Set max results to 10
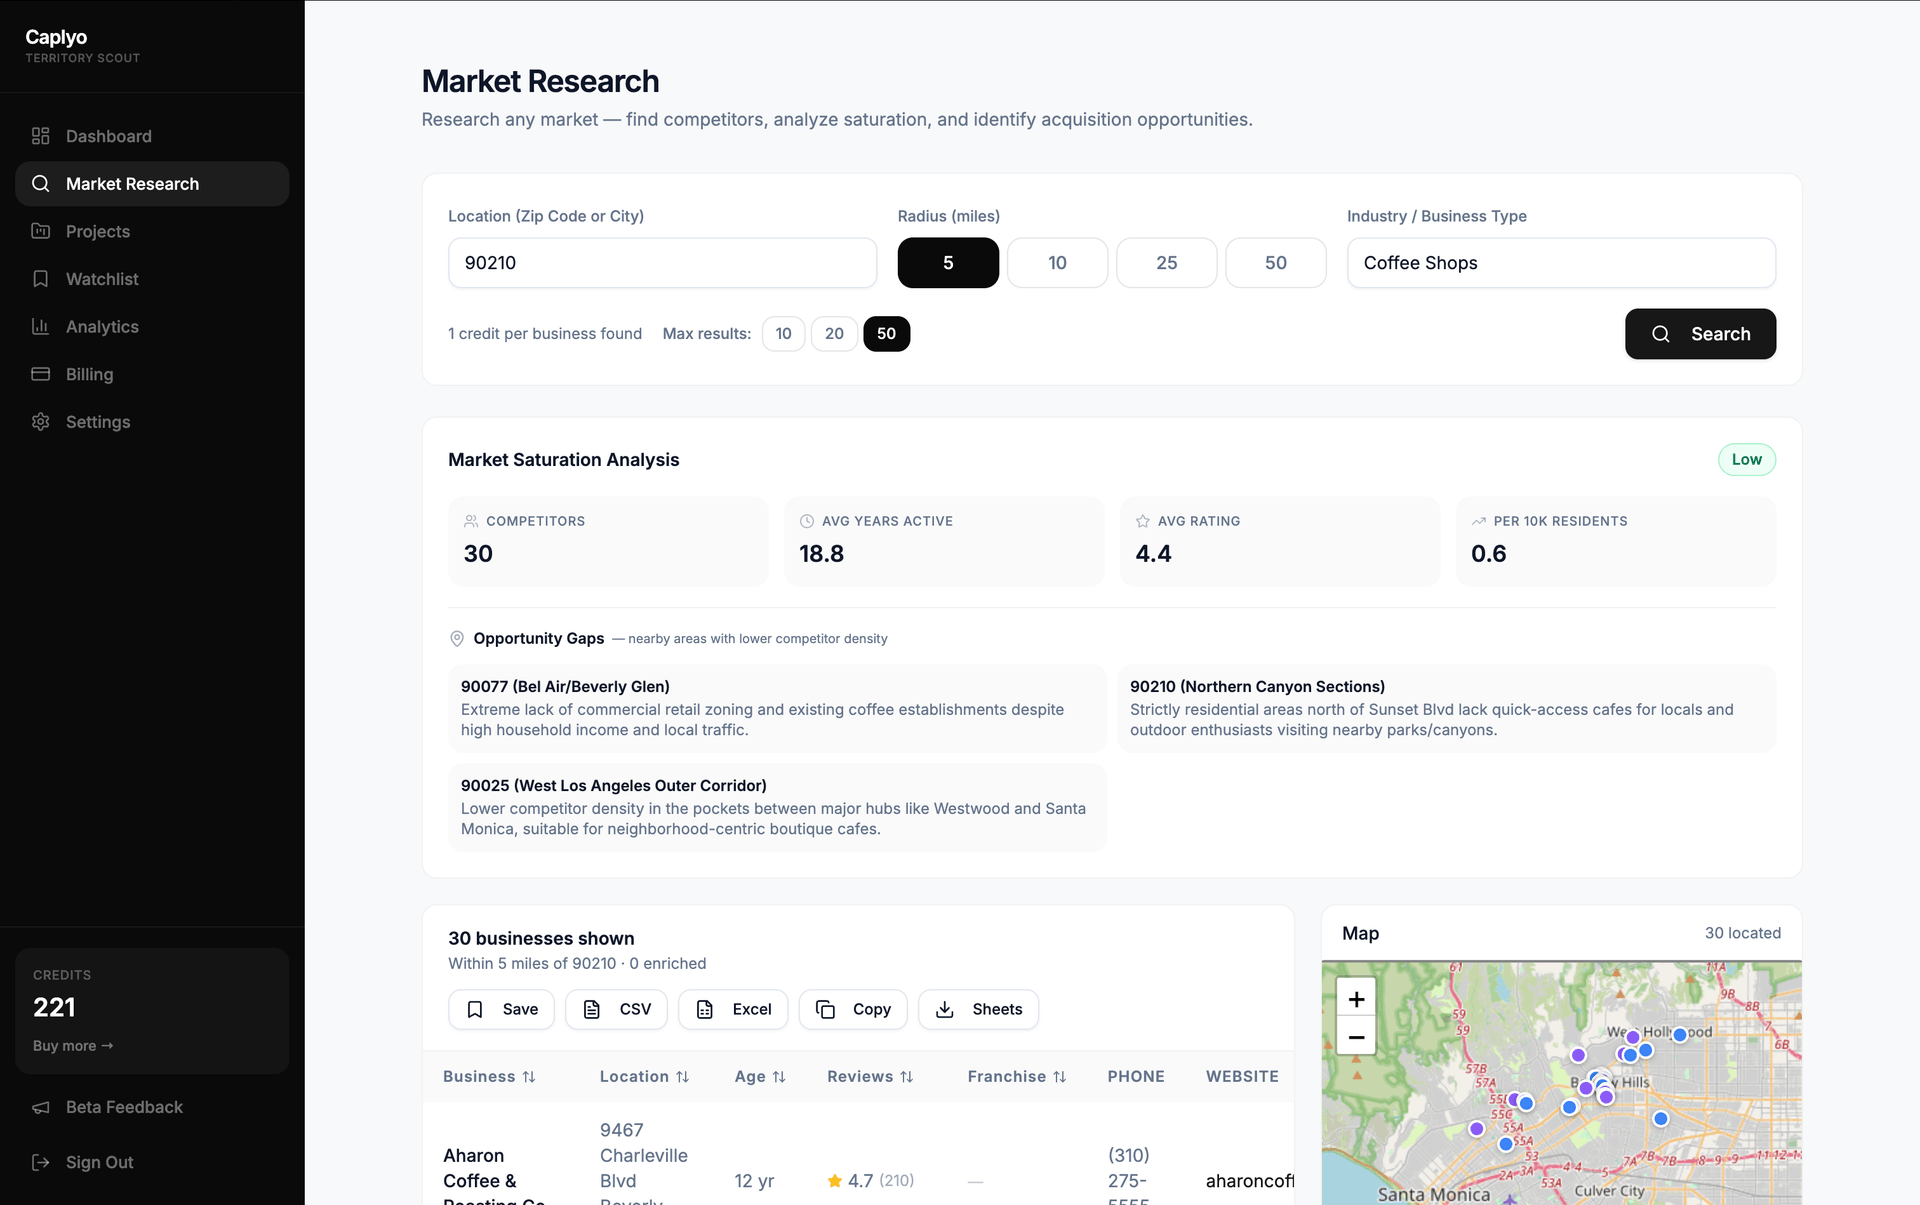Viewport: 1920px width, 1205px height. click(784, 334)
